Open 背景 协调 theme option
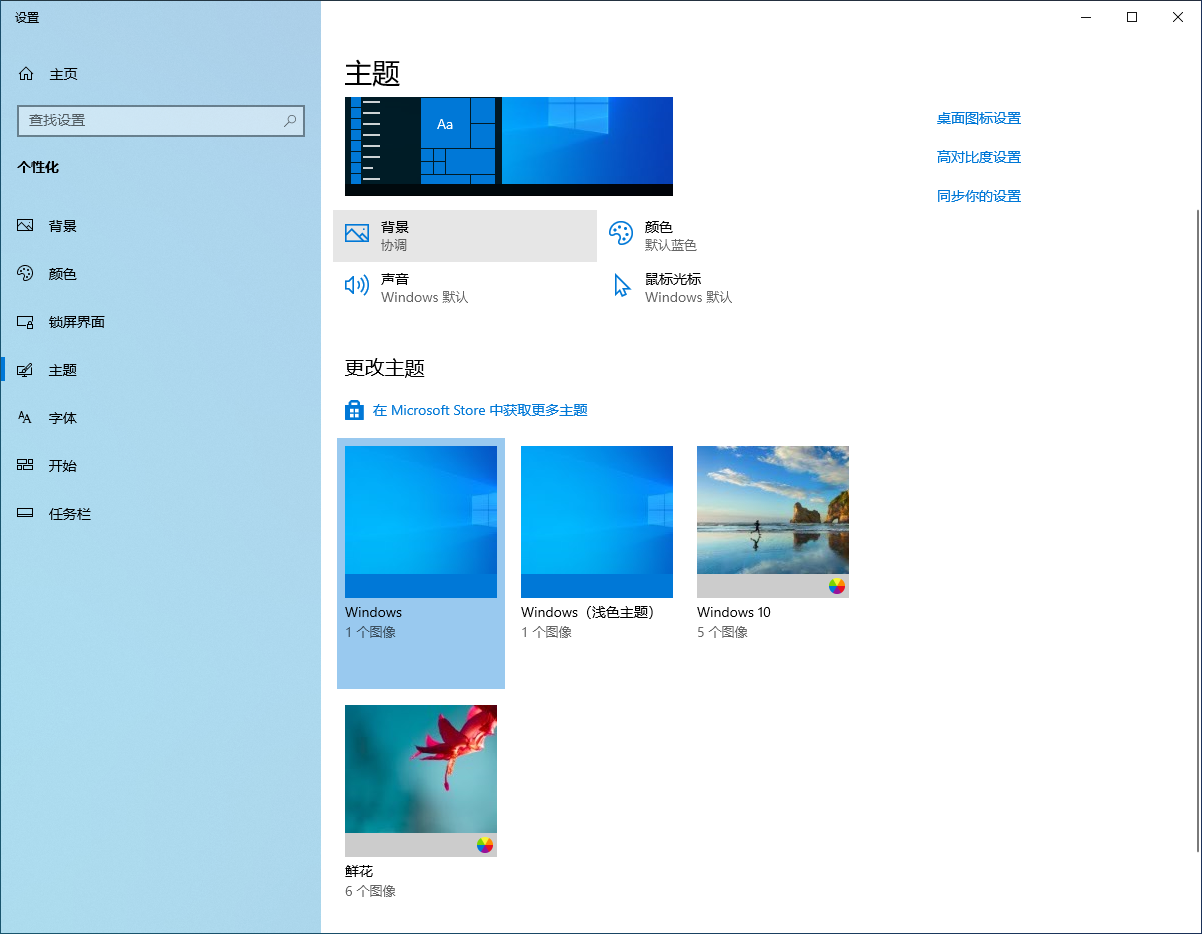 465,236
